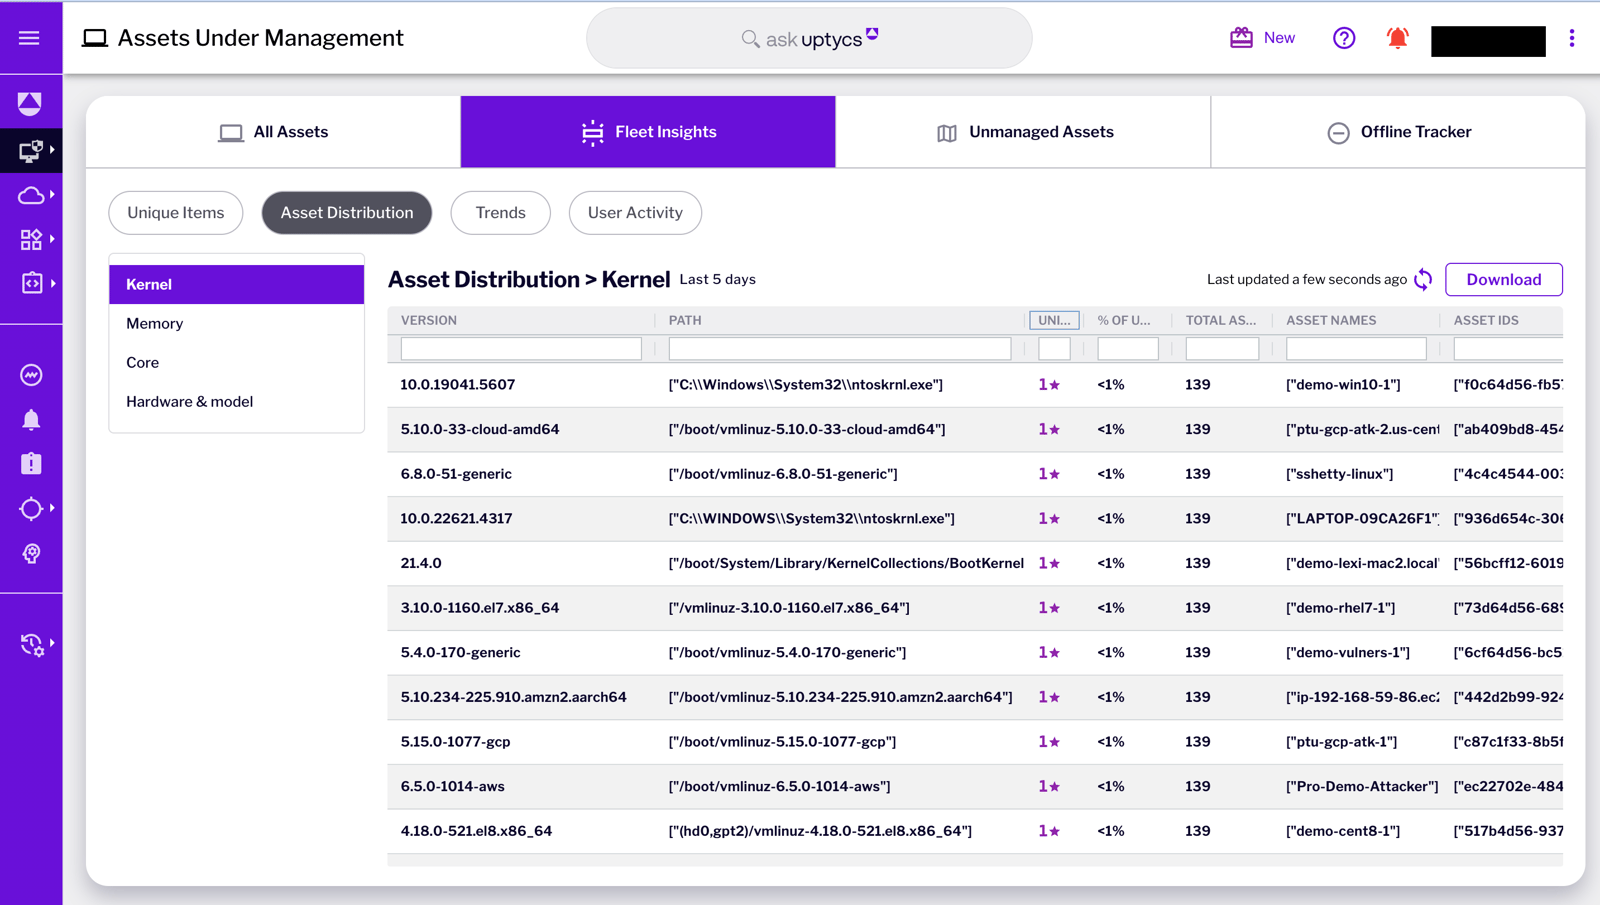Open the lightbulb insights sidebar icon

[31, 553]
